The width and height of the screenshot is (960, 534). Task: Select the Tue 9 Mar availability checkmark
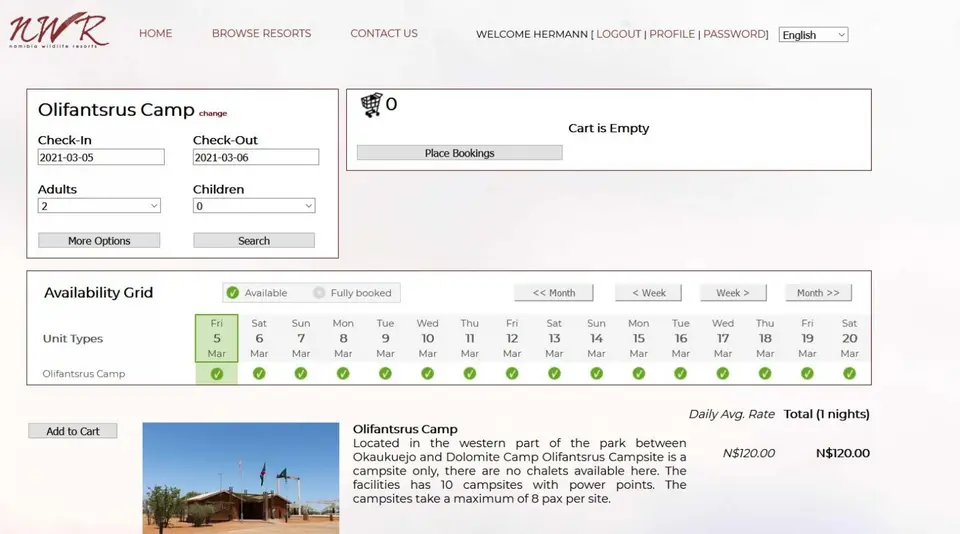pos(385,373)
